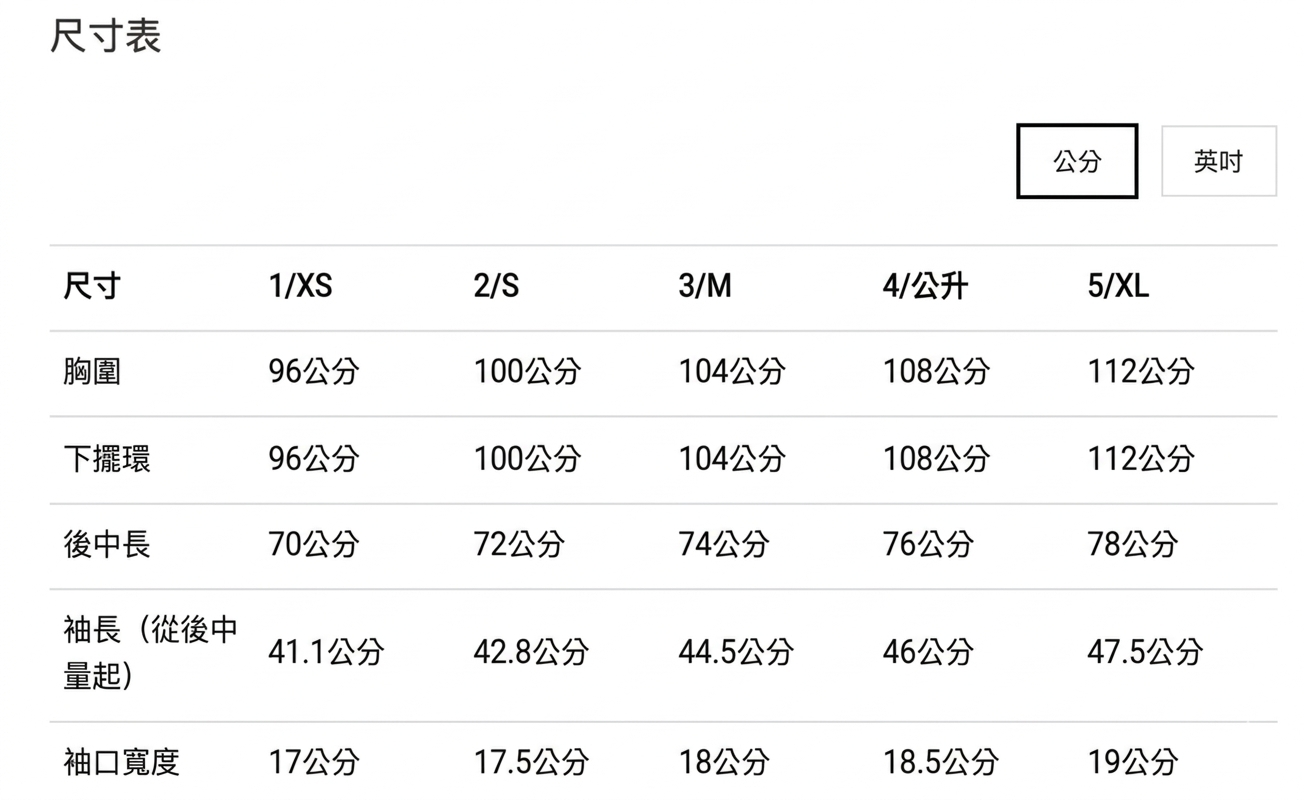The image size is (1304, 800).
Task: Click the 下擺環 row label
Action: [x=107, y=459]
